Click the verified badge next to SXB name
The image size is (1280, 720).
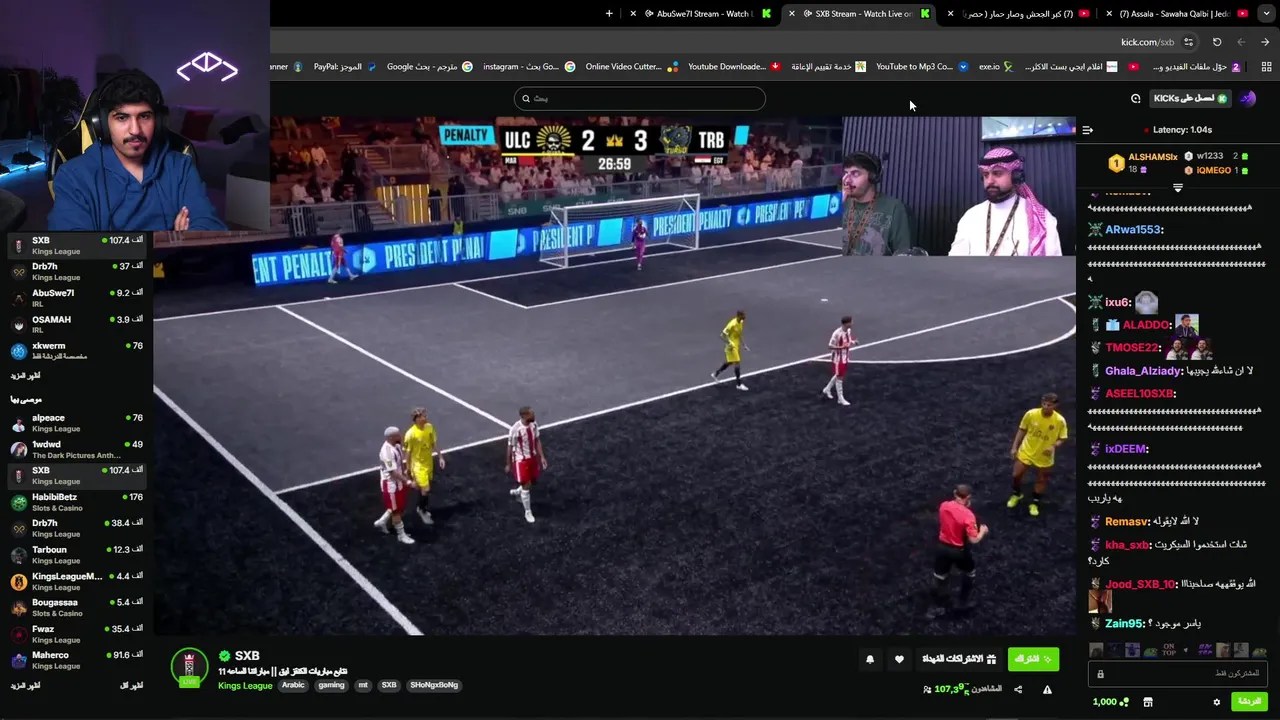point(224,656)
